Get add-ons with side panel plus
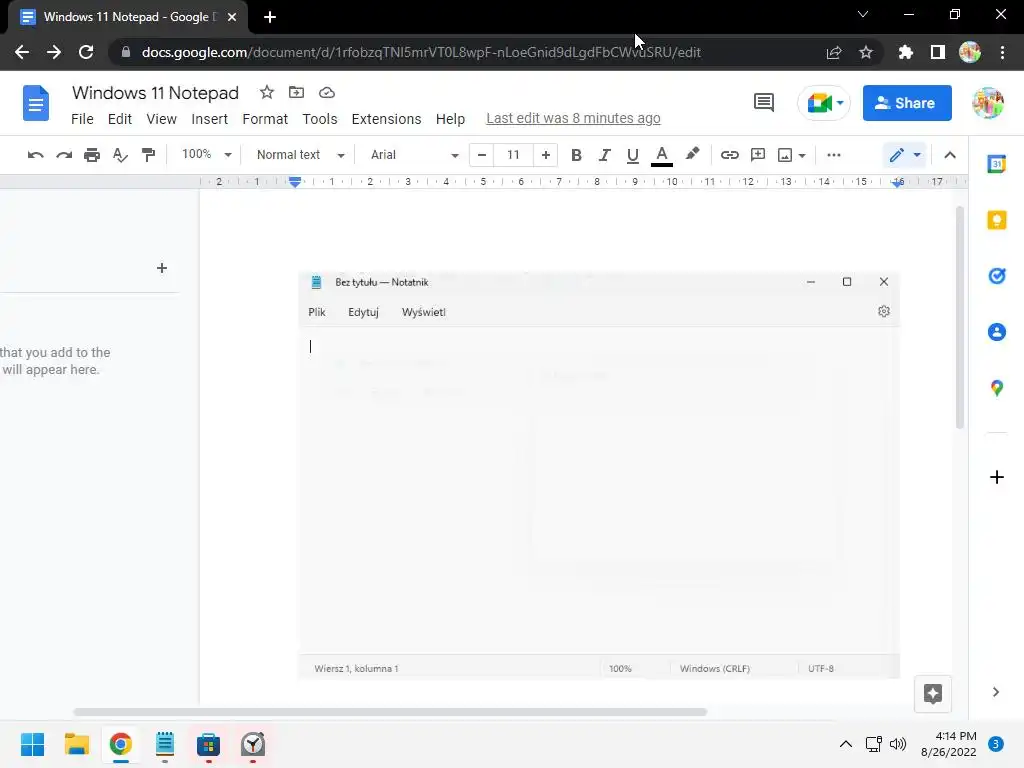The image size is (1024, 768). [x=996, y=477]
